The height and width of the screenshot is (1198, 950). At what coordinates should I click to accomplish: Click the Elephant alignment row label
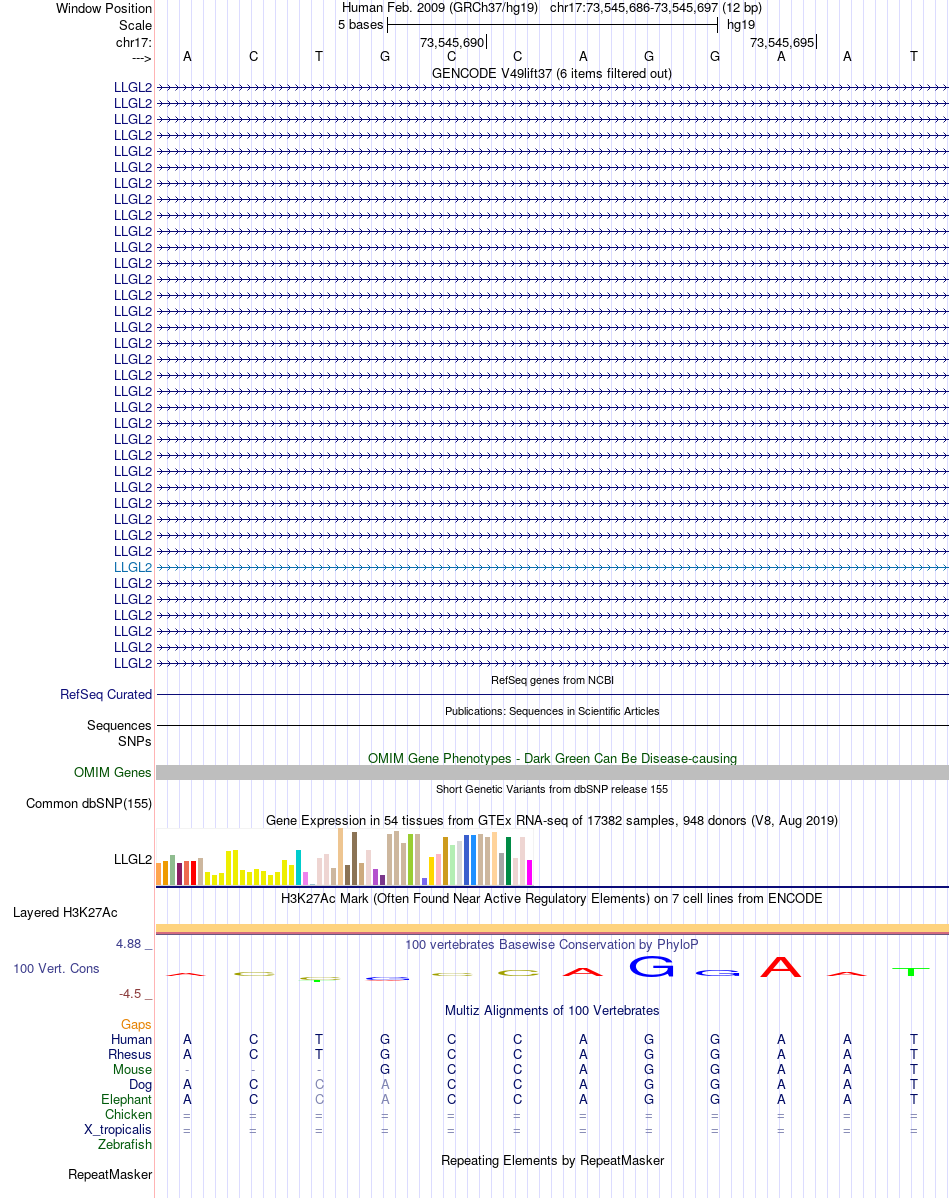click(127, 1099)
